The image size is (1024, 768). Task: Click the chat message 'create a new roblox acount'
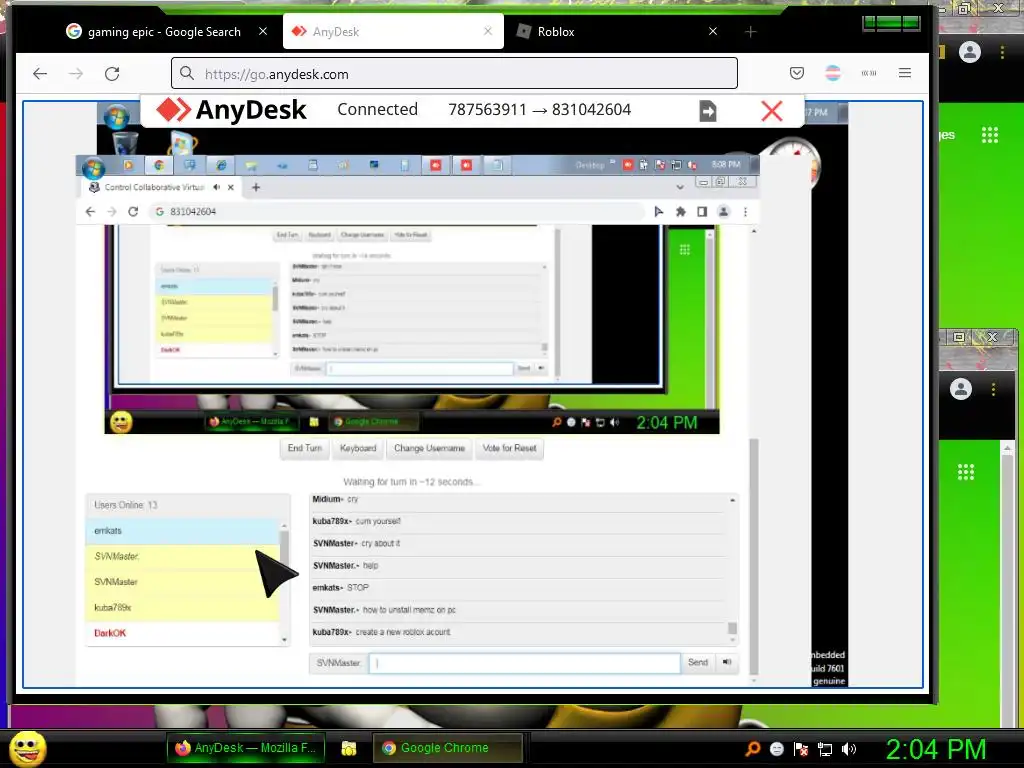click(402, 632)
